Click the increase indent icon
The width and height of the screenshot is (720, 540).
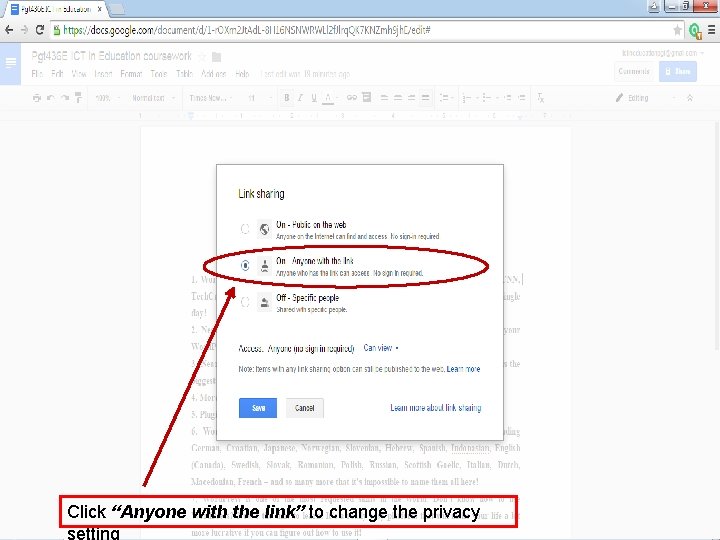522,98
